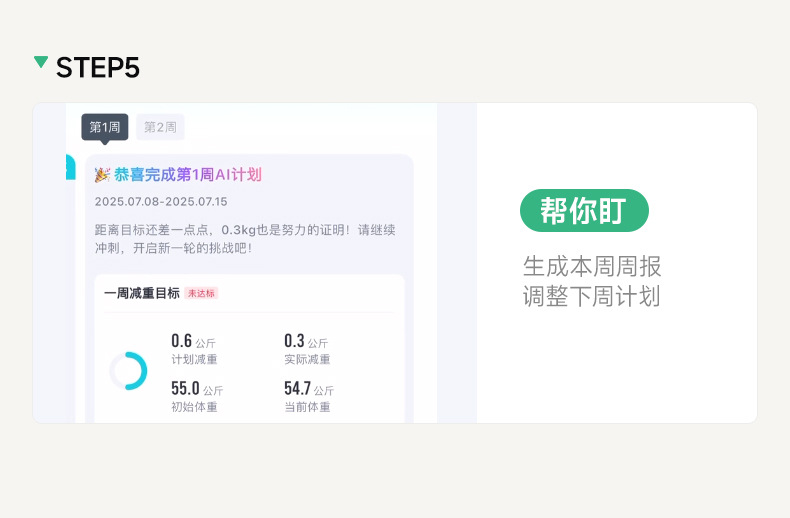
Task: Click the 调整下周计划 text line
Action: (592, 296)
